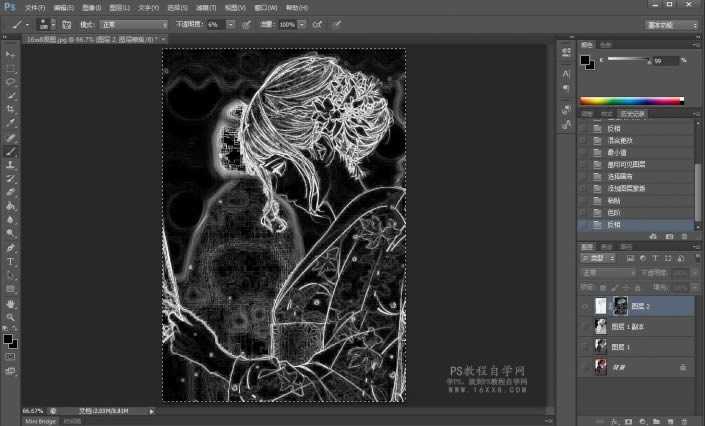
Task: Select the Hand tool
Action: [x=10, y=302]
